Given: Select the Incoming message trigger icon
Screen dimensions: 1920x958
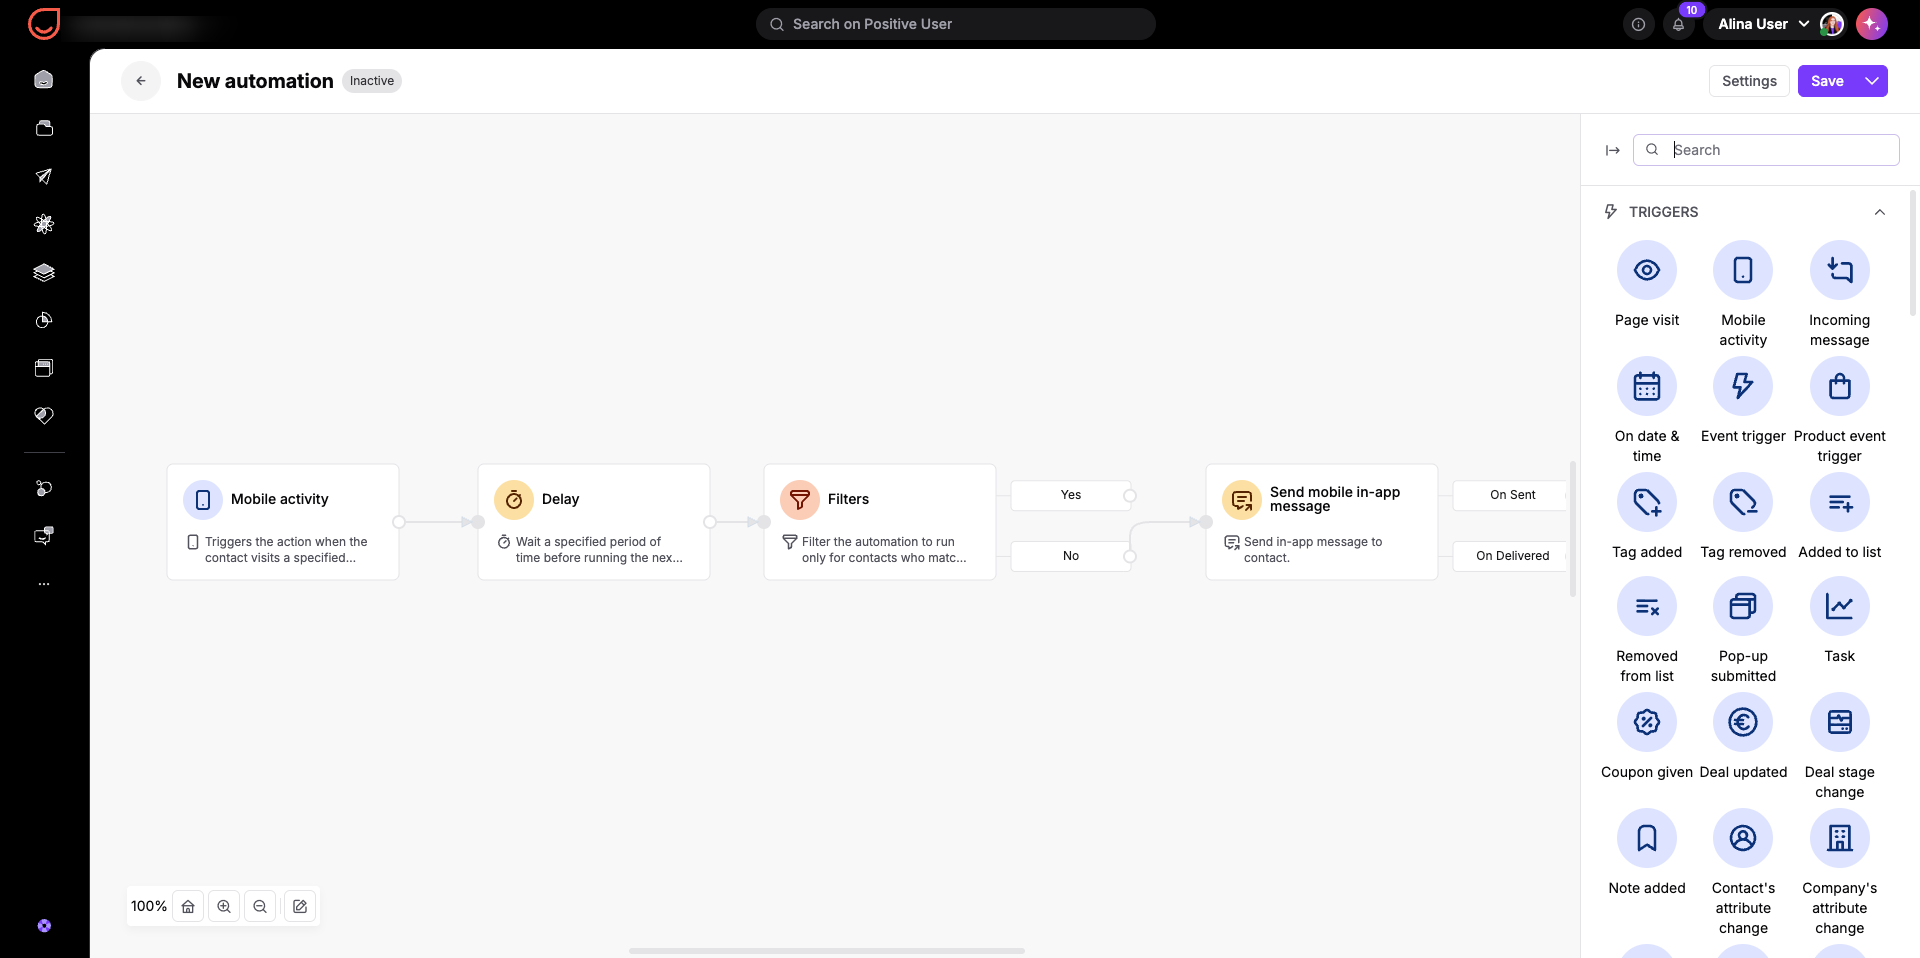Looking at the screenshot, I should [x=1839, y=270].
